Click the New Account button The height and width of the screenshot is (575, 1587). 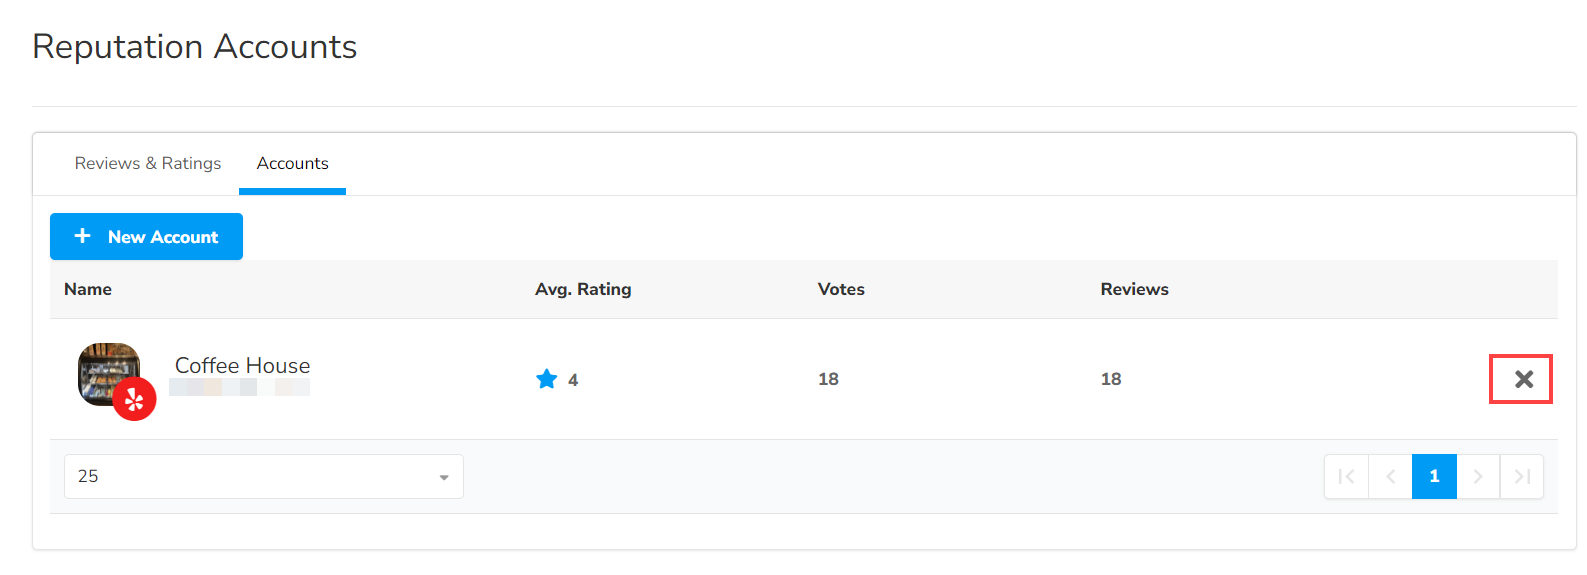[146, 237]
